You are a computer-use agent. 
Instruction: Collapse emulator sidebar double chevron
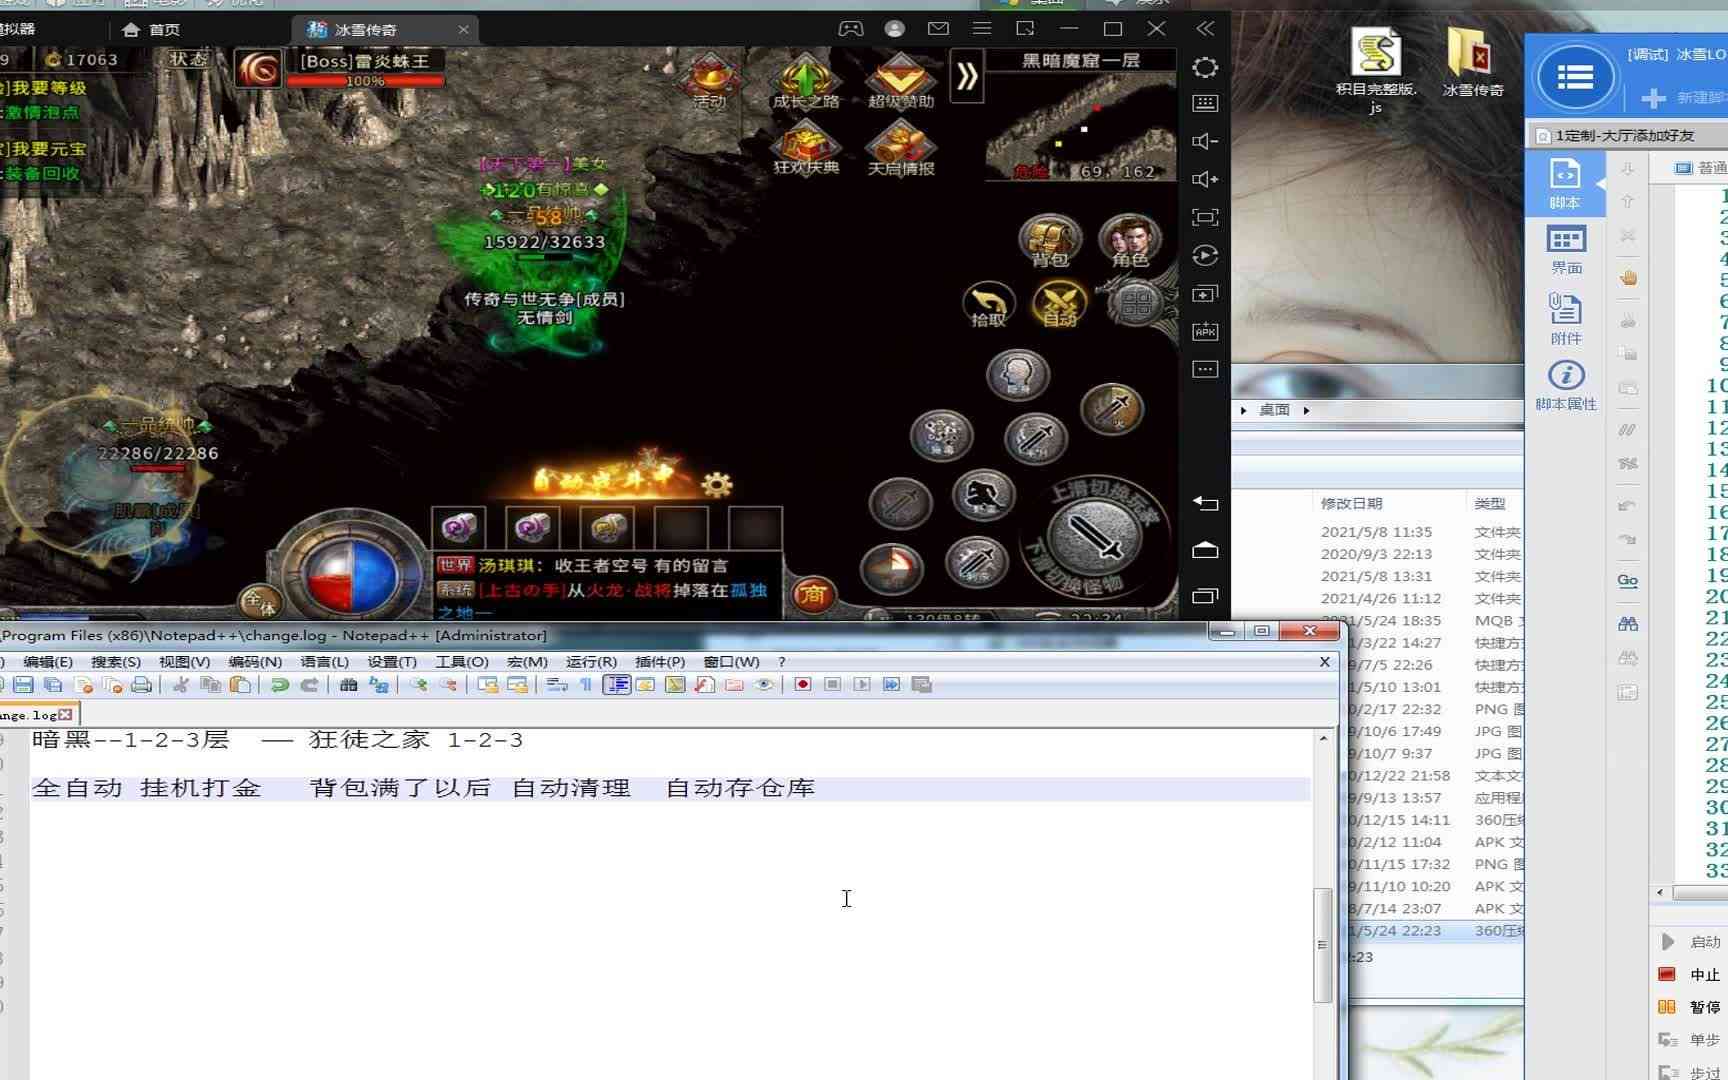[x=1205, y=29]
